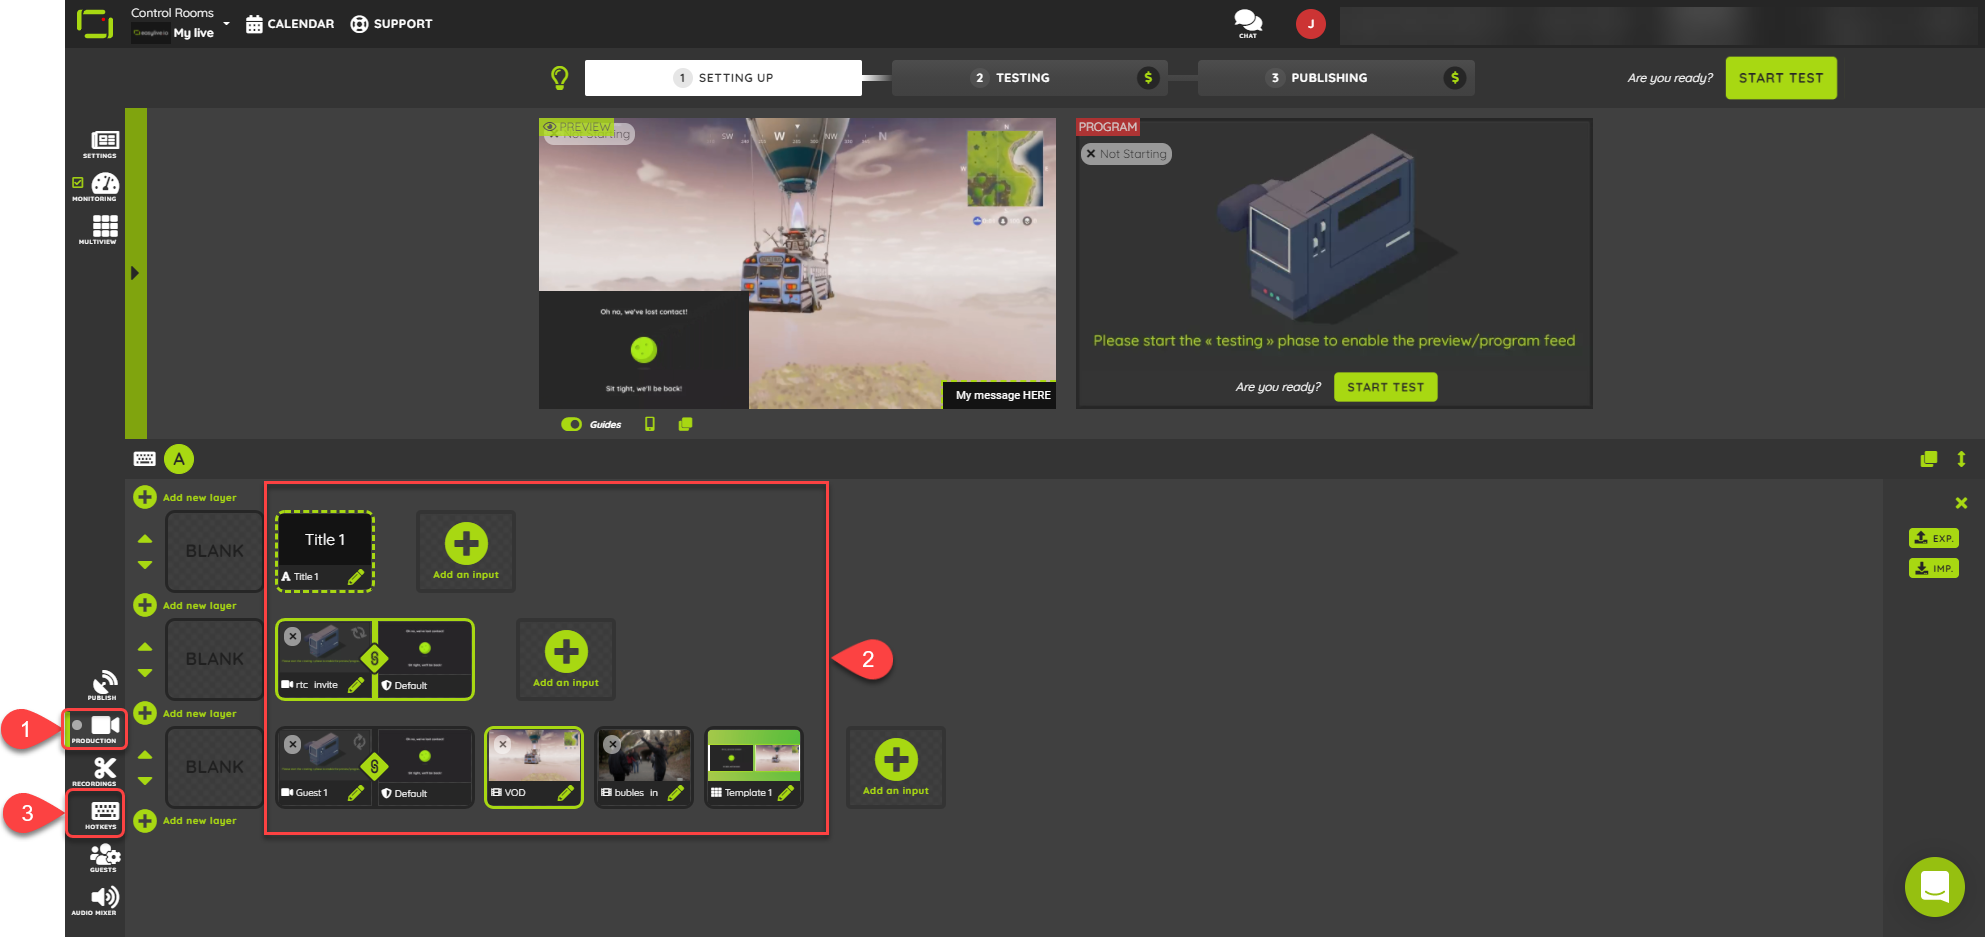The width and height of the screenshot is (1985, 937).
Task: Select the Testing step tab
Action: [x=1030, y=78]
